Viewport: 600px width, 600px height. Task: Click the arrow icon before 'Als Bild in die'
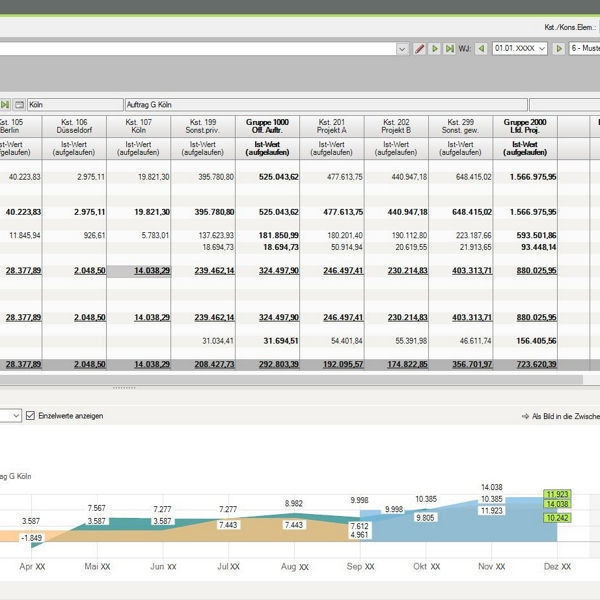(x=524, y=416)
